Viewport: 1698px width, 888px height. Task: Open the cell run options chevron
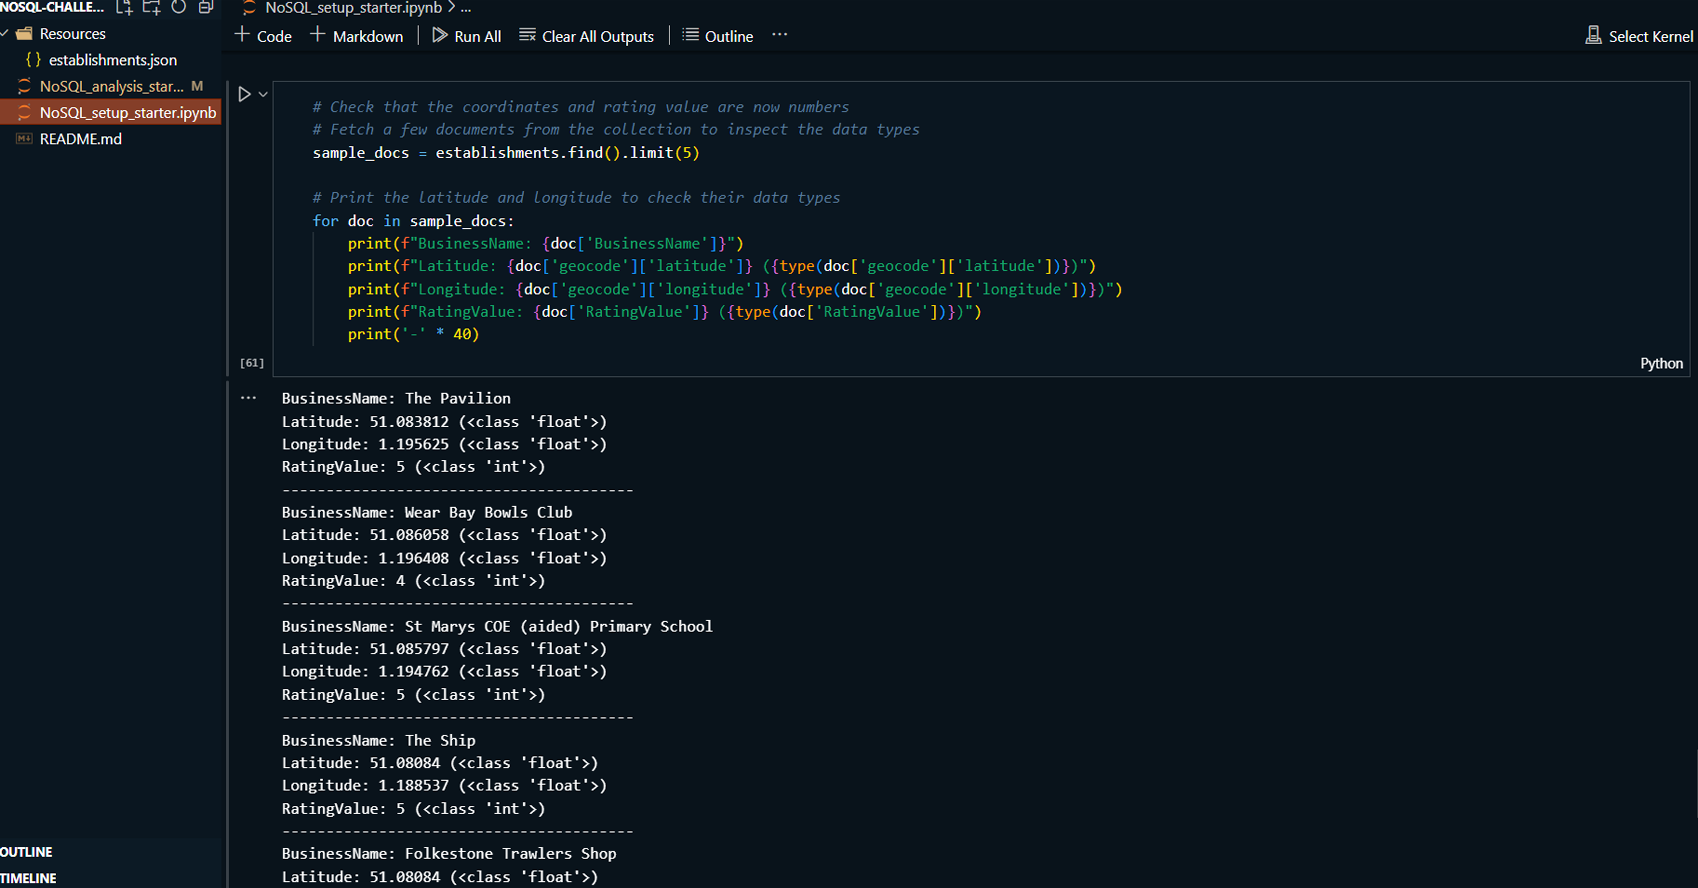pyautogui.click(x=263, y=94)
